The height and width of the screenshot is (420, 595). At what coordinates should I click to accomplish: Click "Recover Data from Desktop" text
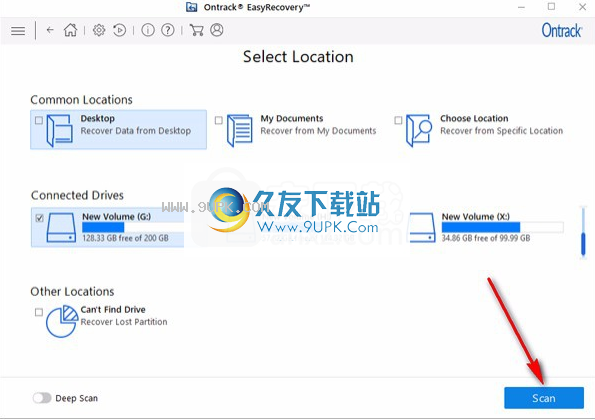[136, 131]
